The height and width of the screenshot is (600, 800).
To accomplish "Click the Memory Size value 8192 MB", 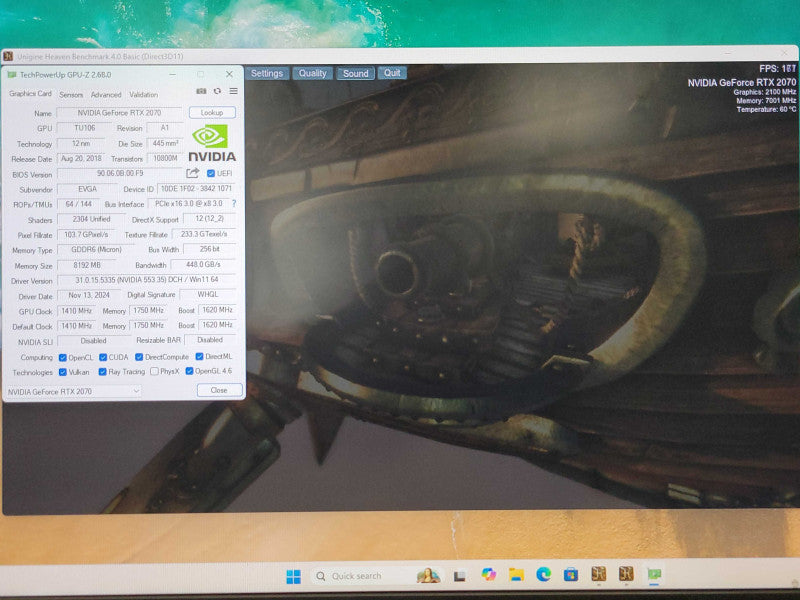I will point(86,265).
